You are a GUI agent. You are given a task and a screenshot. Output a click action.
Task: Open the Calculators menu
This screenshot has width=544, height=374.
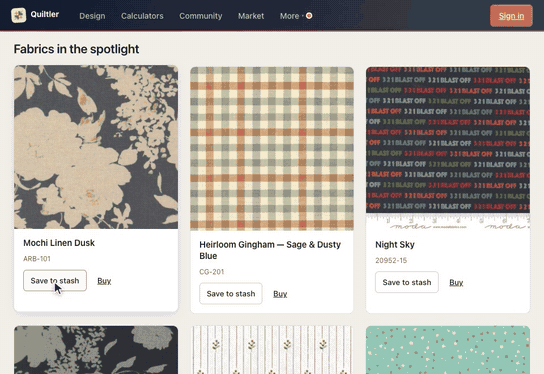click(x=142, y=16)
